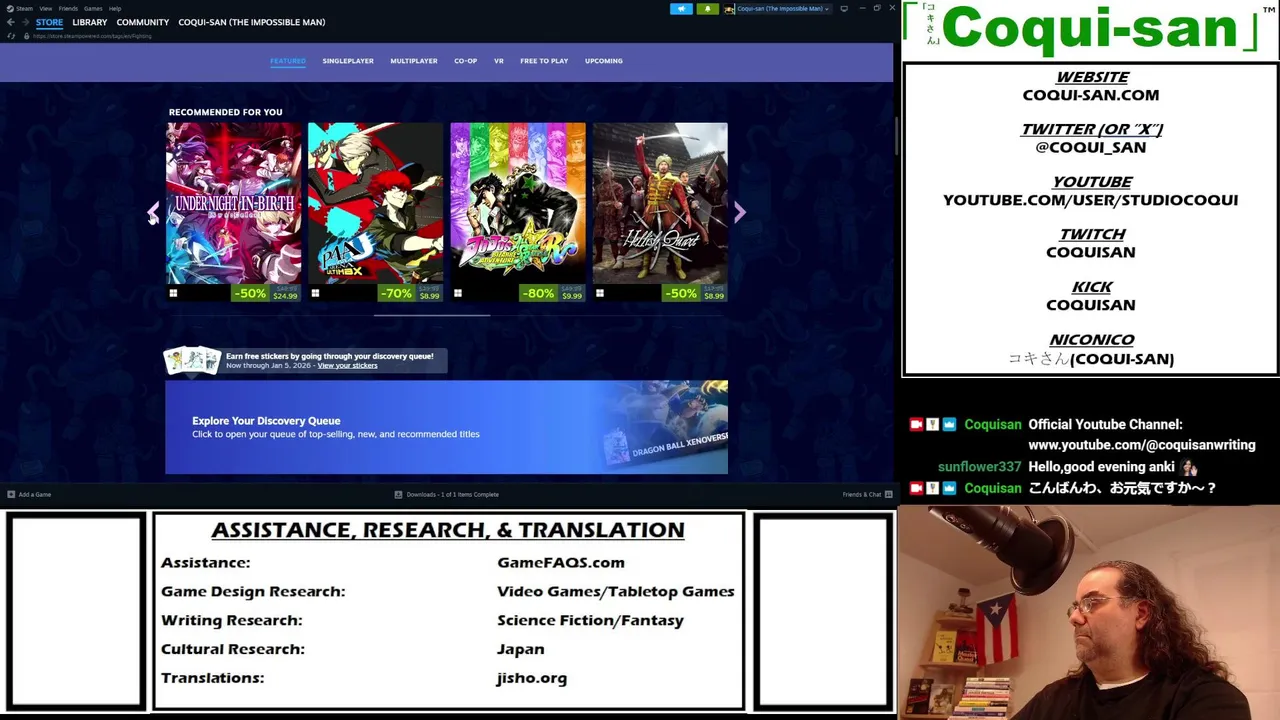Click Windows icon under Hellish Quart card
1280x720 pixels.
pos(600,293)
